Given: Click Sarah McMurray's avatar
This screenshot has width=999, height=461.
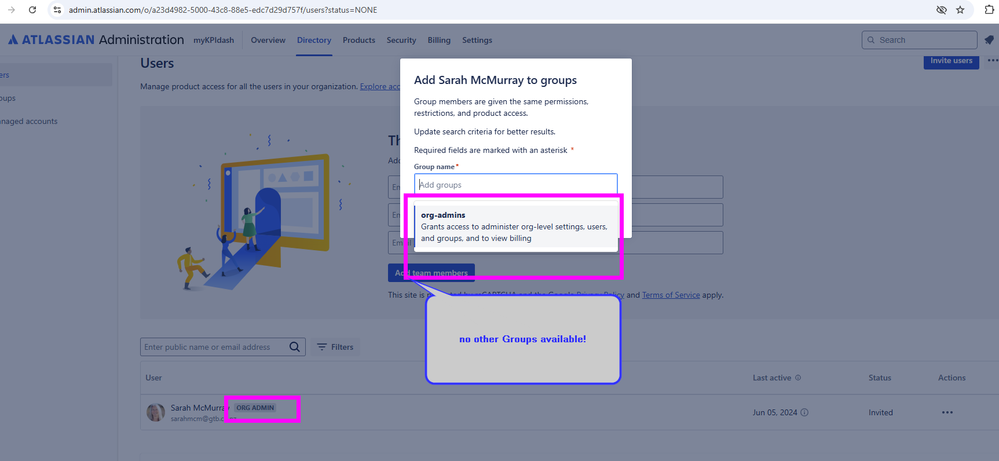Looking at the screenshot, I should pyautogui.click(x=155, y=413).
